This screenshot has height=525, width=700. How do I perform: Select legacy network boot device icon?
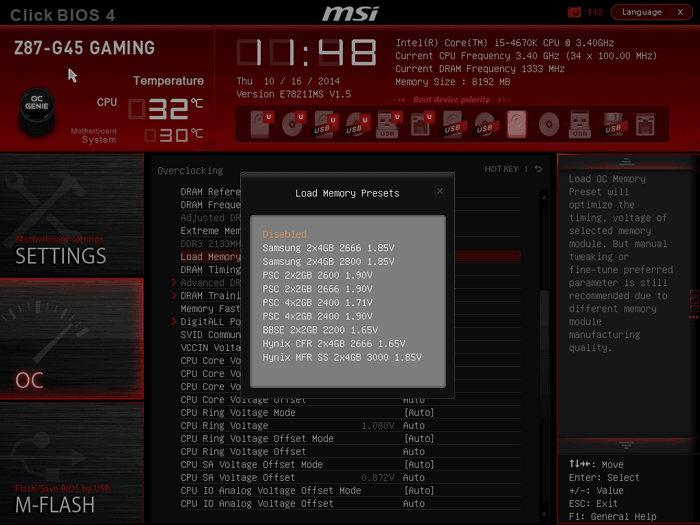pyautogui.click(x=645, y=124)
